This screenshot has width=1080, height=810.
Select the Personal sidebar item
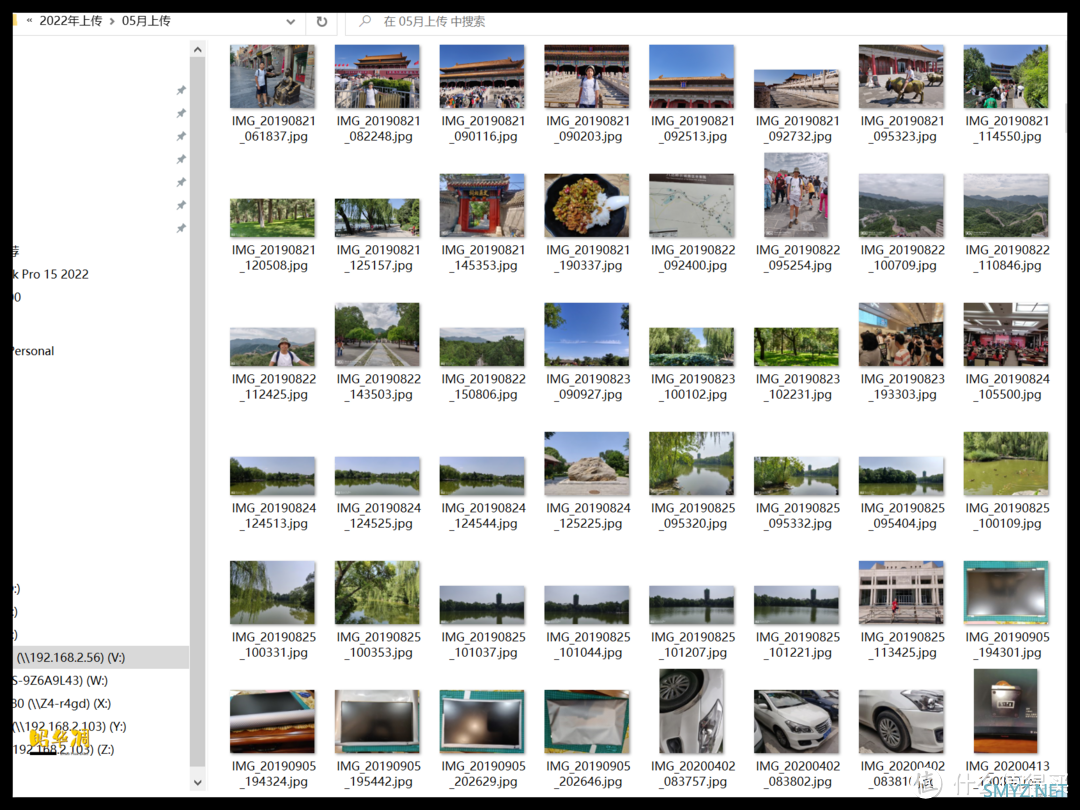point(33,351)
